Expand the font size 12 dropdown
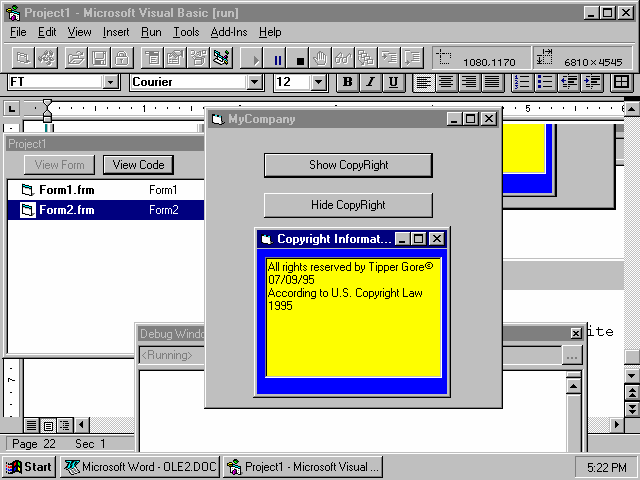This screenshot has height=480, width=640. [319, 82]
